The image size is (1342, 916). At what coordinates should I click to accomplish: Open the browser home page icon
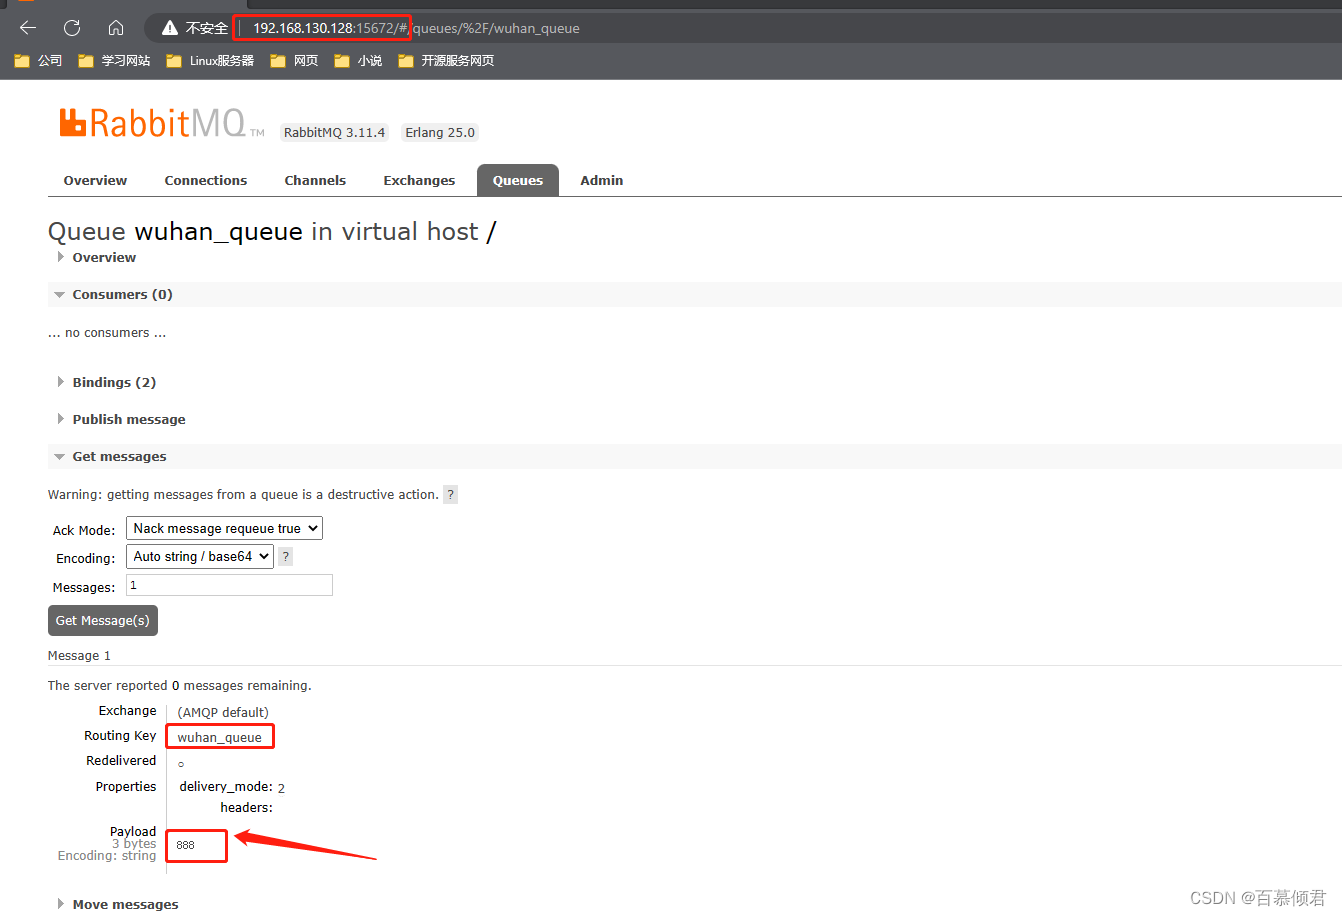point(116,28)
